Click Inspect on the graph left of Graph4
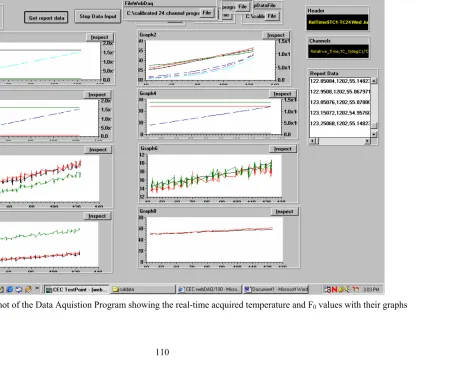Screen dimensions: 468x385 click(97, 95)
